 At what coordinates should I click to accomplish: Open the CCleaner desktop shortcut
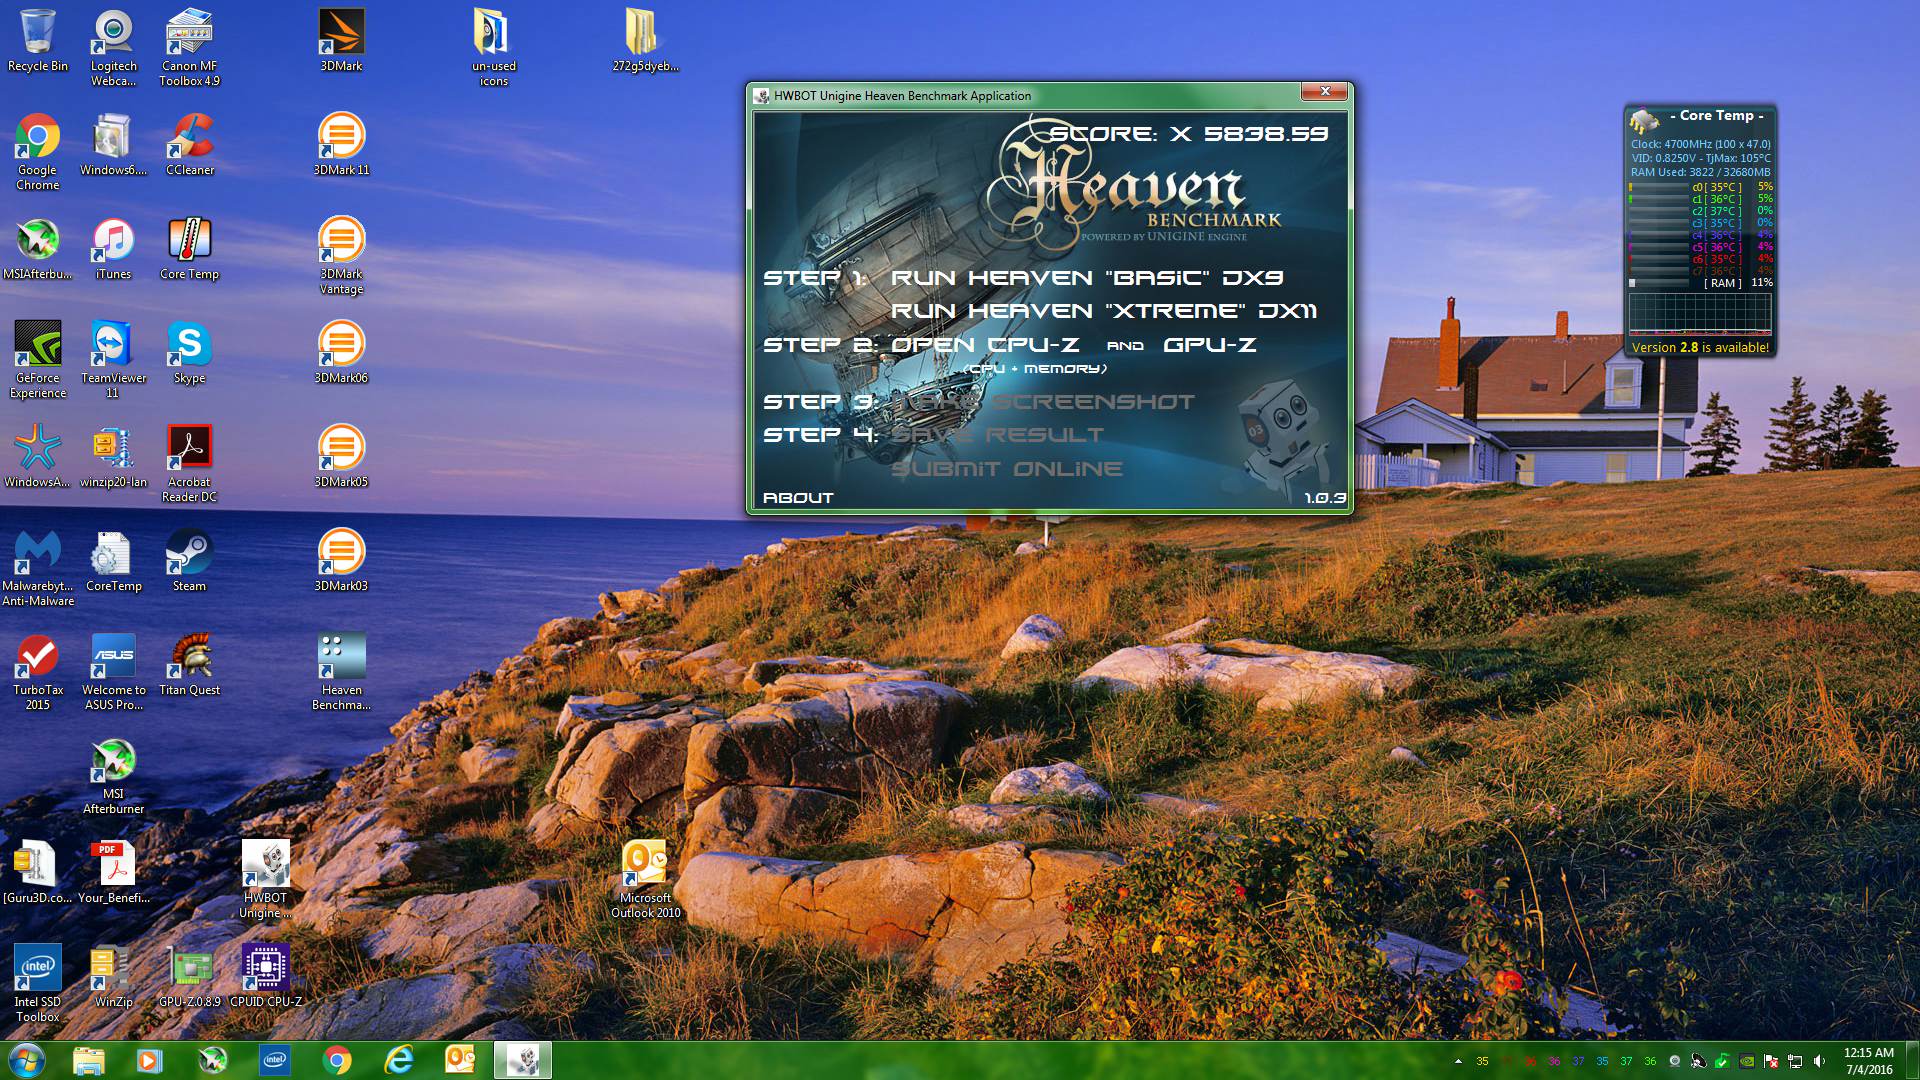[190, 145]
